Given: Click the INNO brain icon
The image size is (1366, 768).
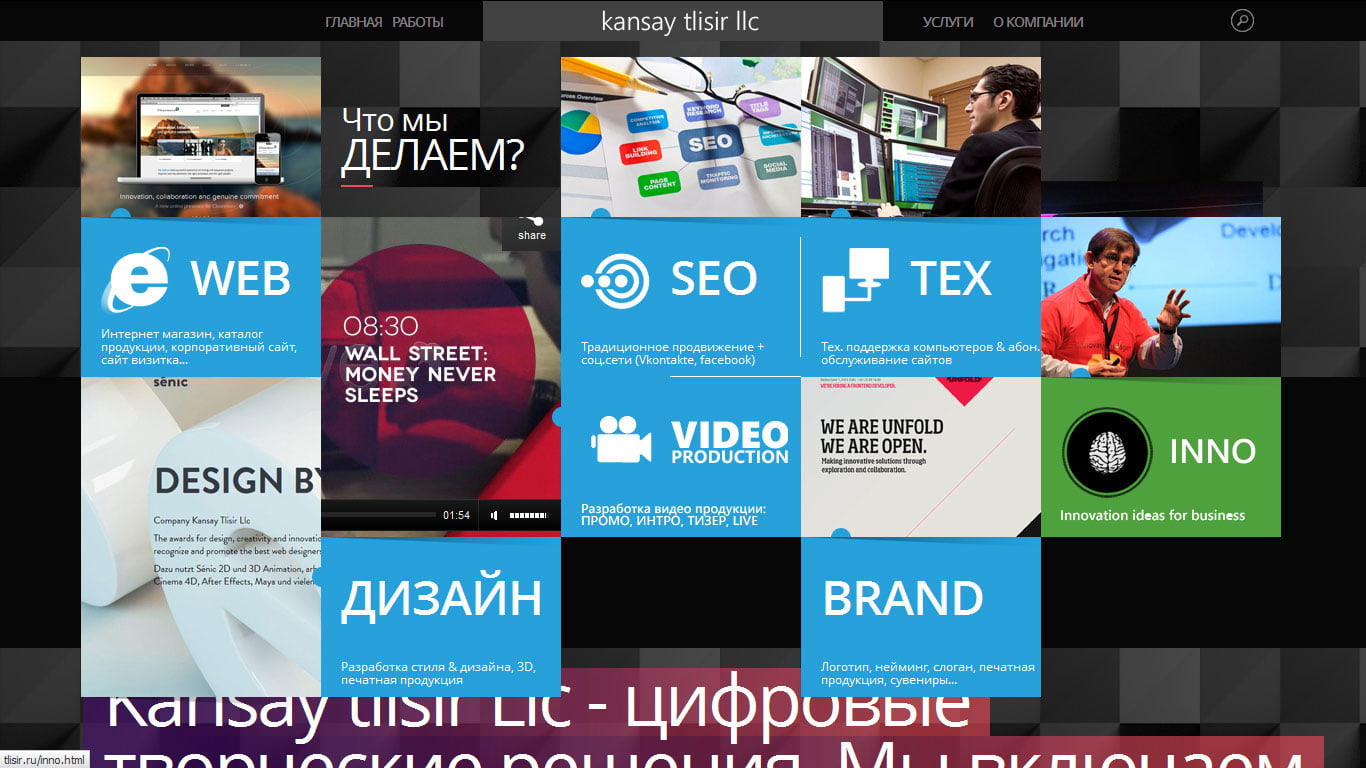Looking at the screenshot, I should tap(1107, 452).
